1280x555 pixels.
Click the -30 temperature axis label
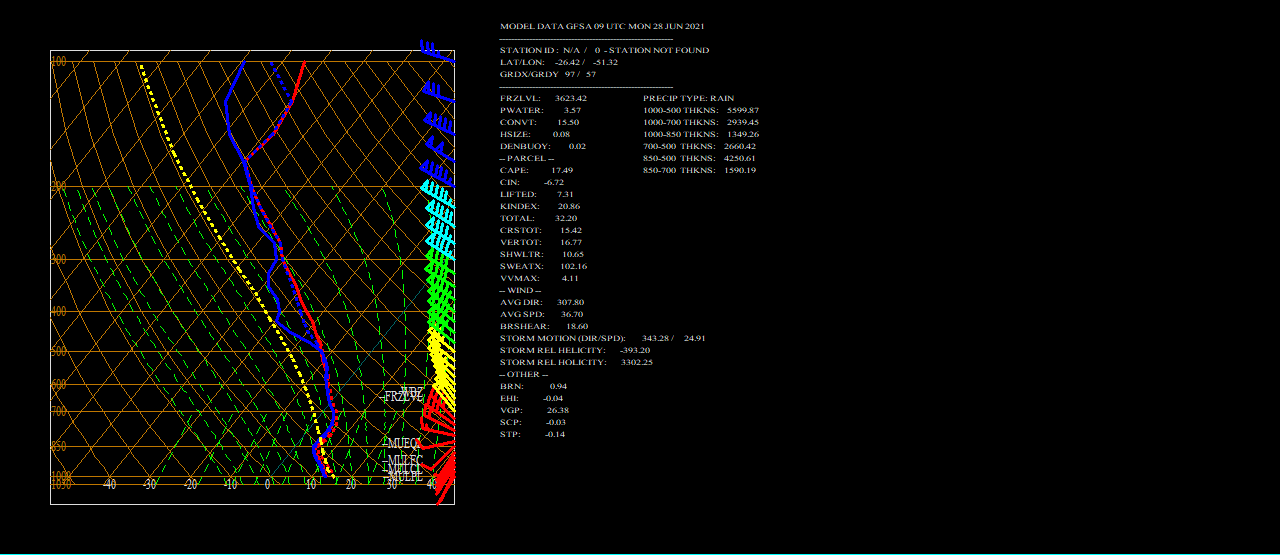tap(150, 484)
